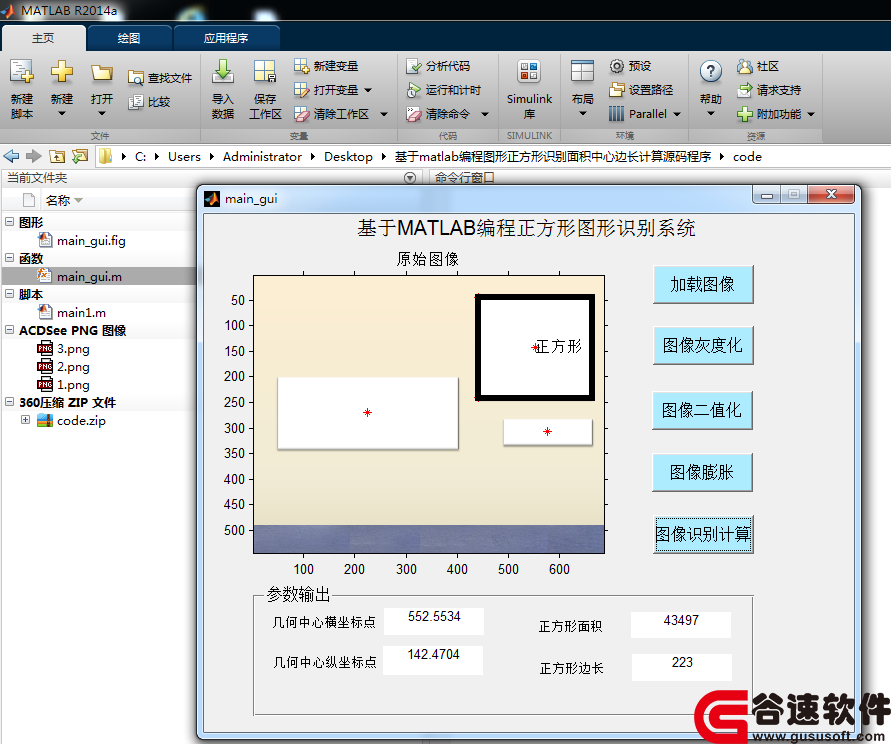Click the back navigation arrow in address bar
Screen dimensions: 891x744
(x=11, y=156)
